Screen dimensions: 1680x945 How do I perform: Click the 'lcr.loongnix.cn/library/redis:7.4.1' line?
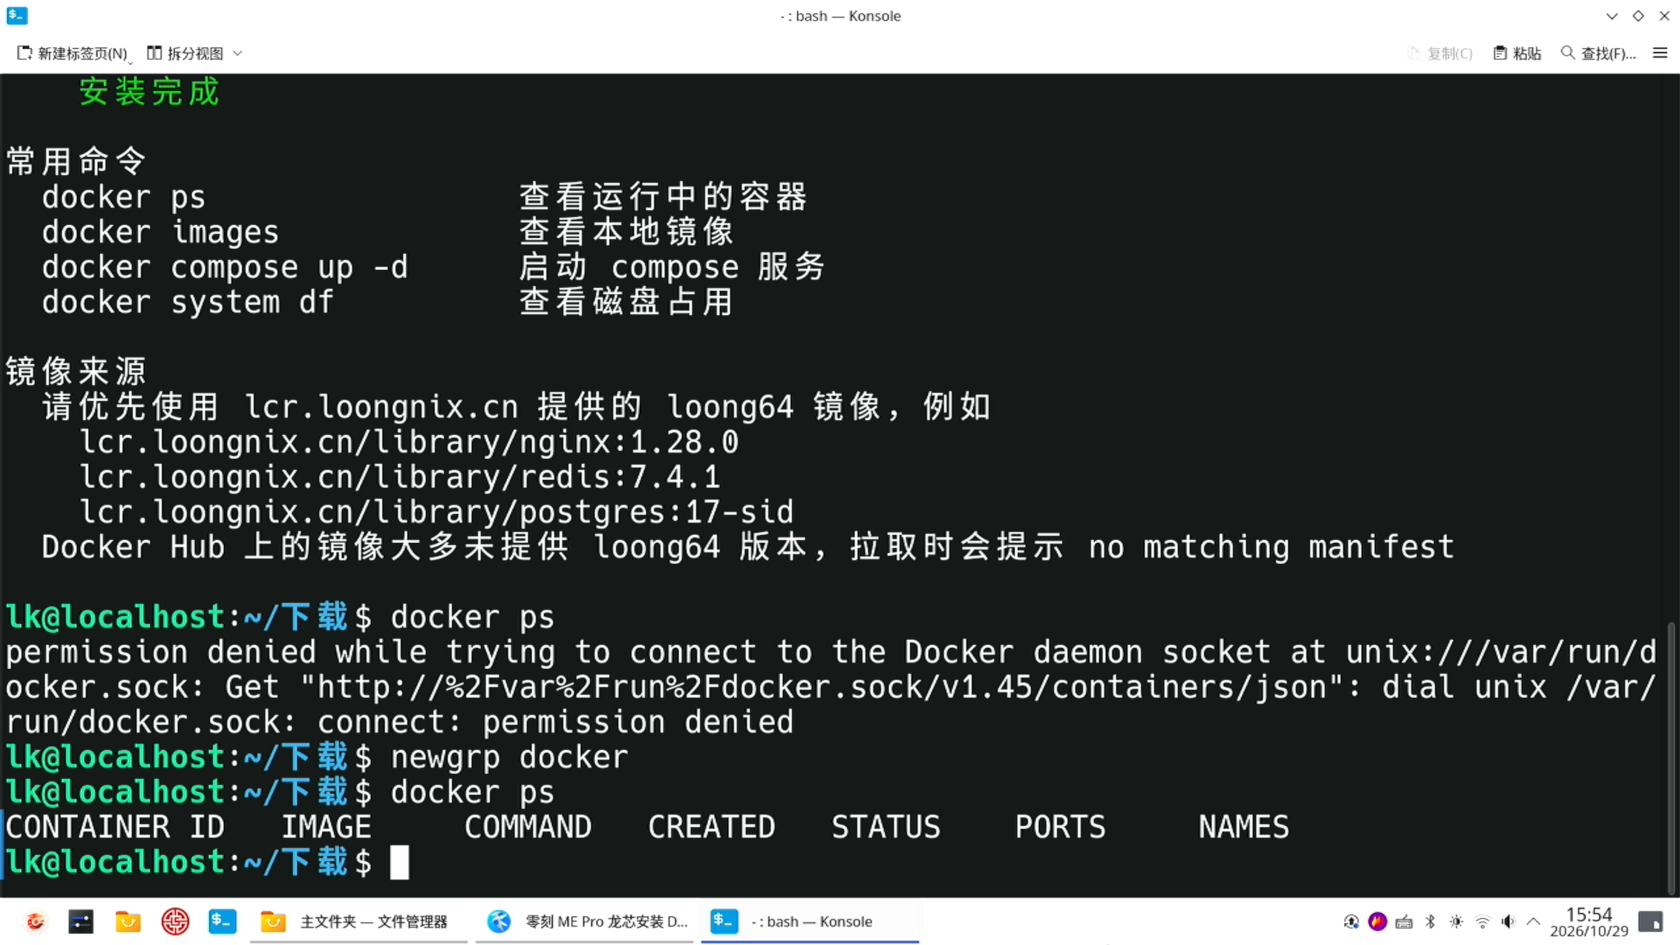[400, 477]
